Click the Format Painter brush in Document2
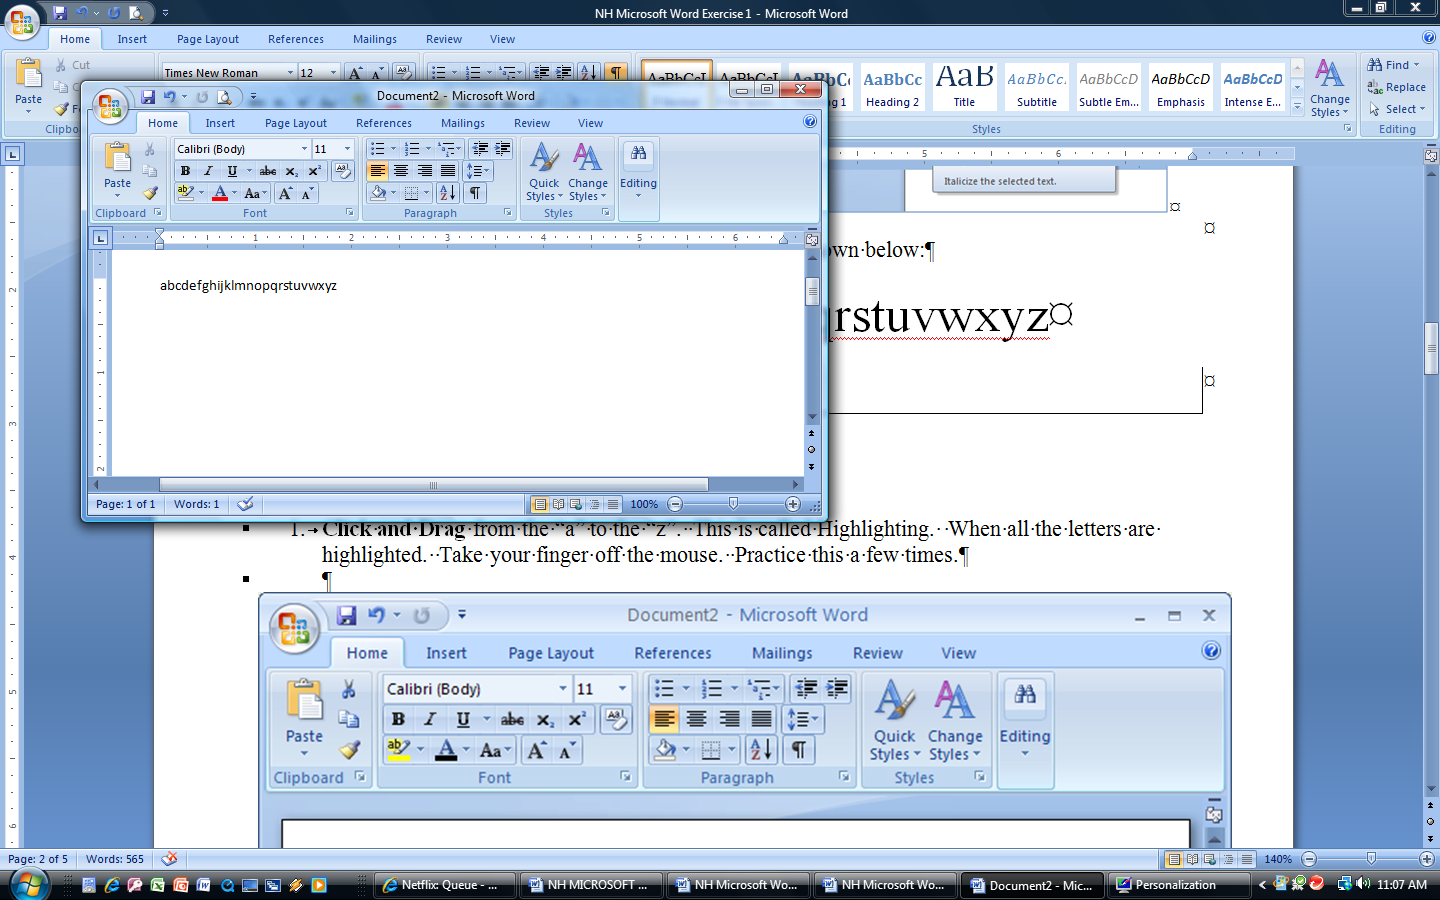Image resolution: width=1440 pixels, height=900 pixels. click(150, 193)
